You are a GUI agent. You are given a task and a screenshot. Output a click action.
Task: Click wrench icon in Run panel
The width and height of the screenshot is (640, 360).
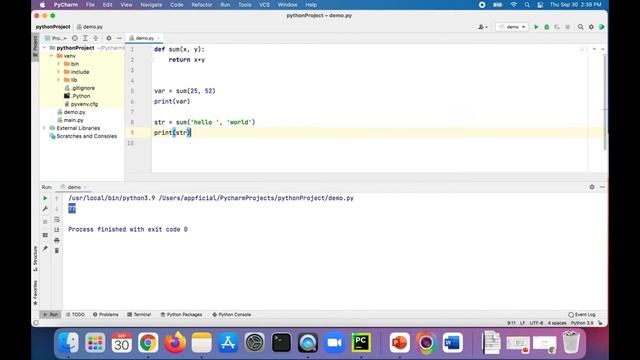click(45, 209)
